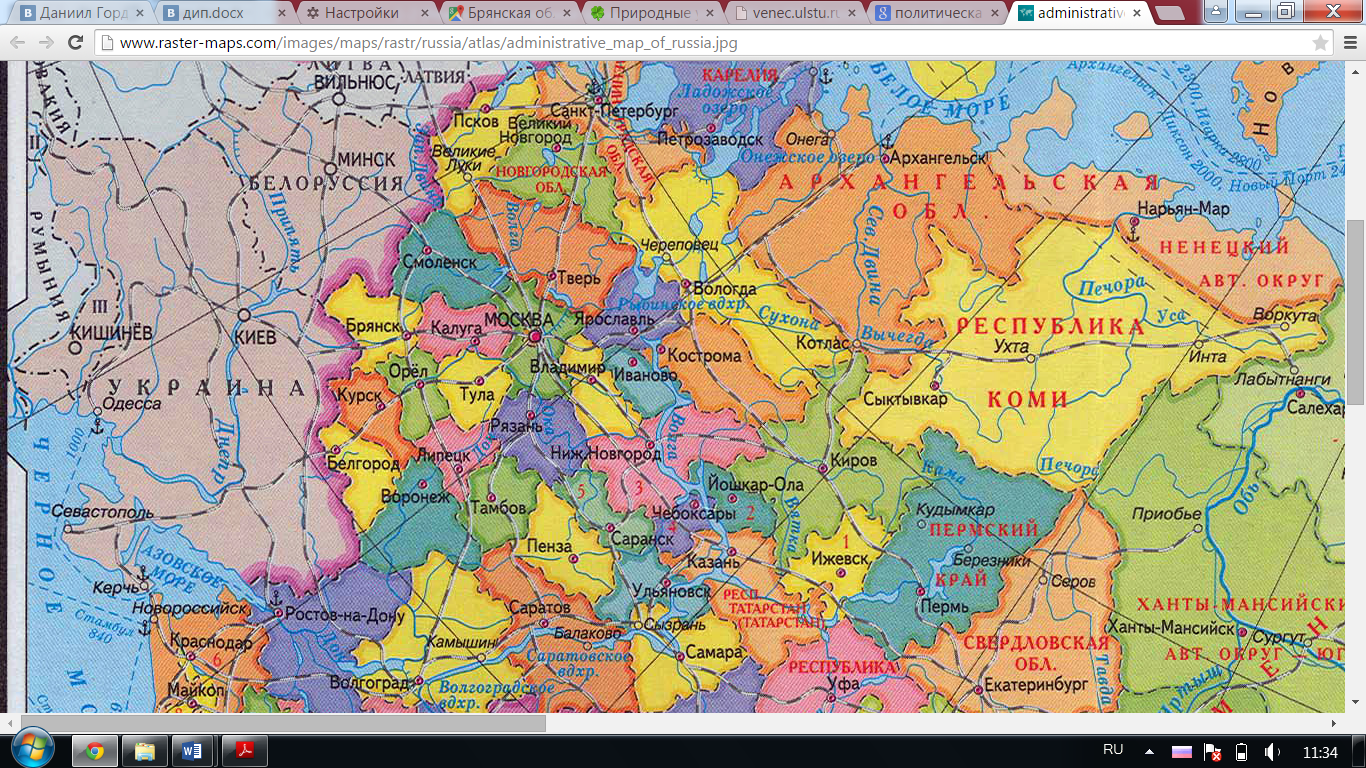Click the 11:34 system clock
Screen dimensions: 1366x768
coord(1320,752)
